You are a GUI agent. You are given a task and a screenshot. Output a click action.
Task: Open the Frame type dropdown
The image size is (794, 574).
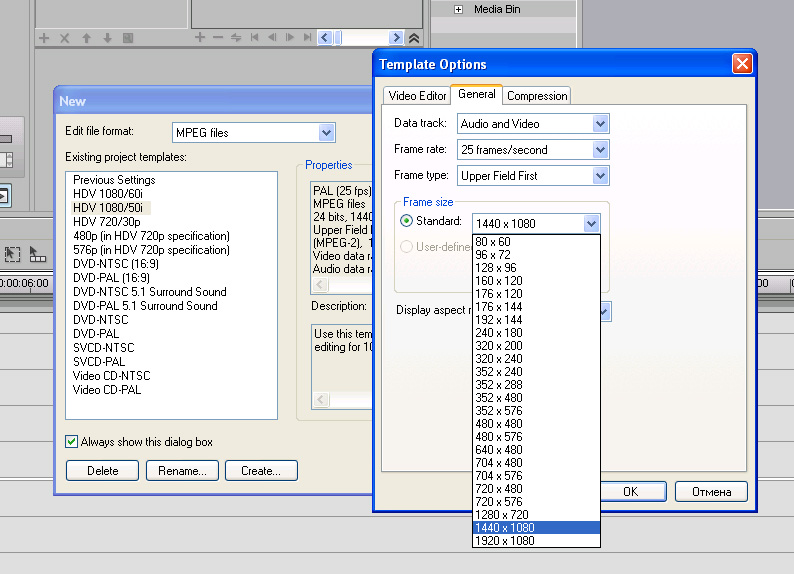click(600, 176)
